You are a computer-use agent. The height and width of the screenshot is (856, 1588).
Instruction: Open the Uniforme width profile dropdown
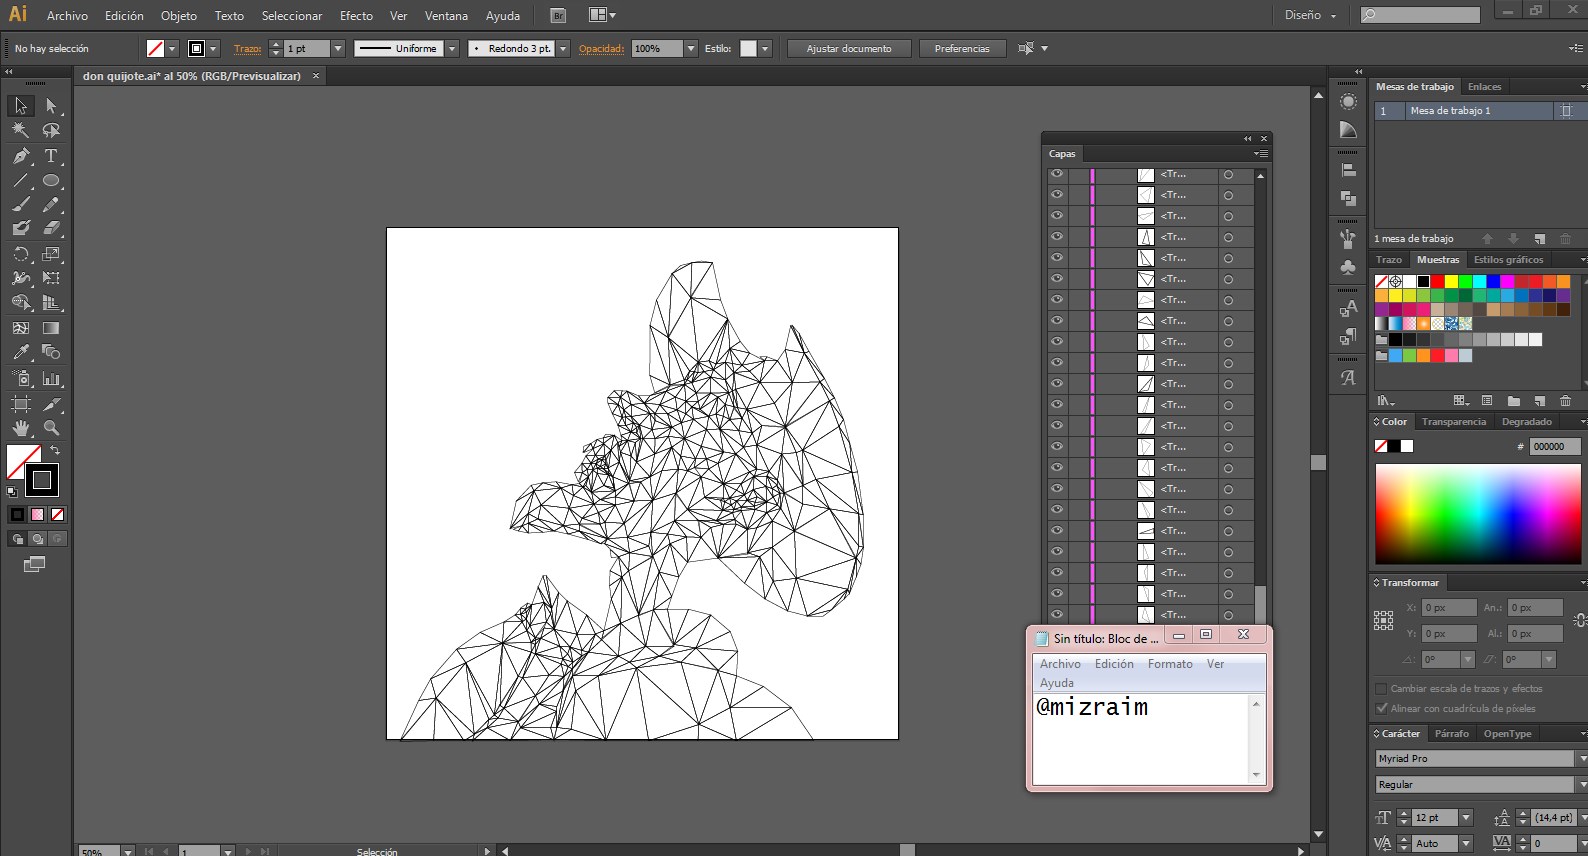pyautogui.click(x=452, y=48)
